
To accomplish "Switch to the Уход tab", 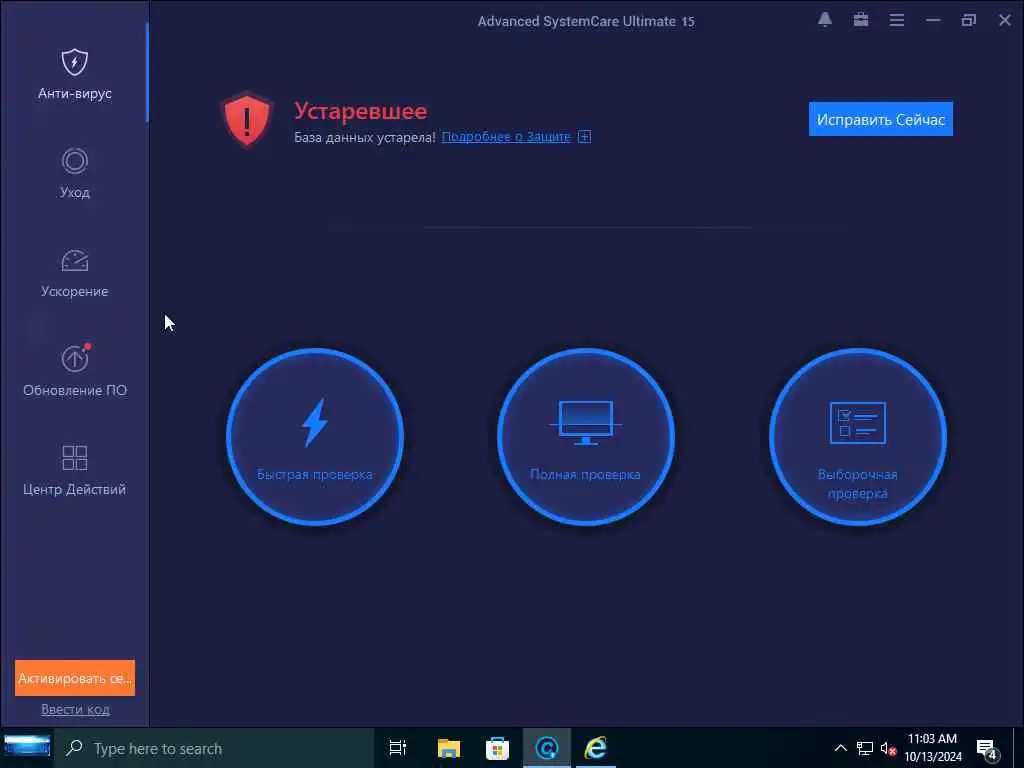I will (x=74, y=173).
